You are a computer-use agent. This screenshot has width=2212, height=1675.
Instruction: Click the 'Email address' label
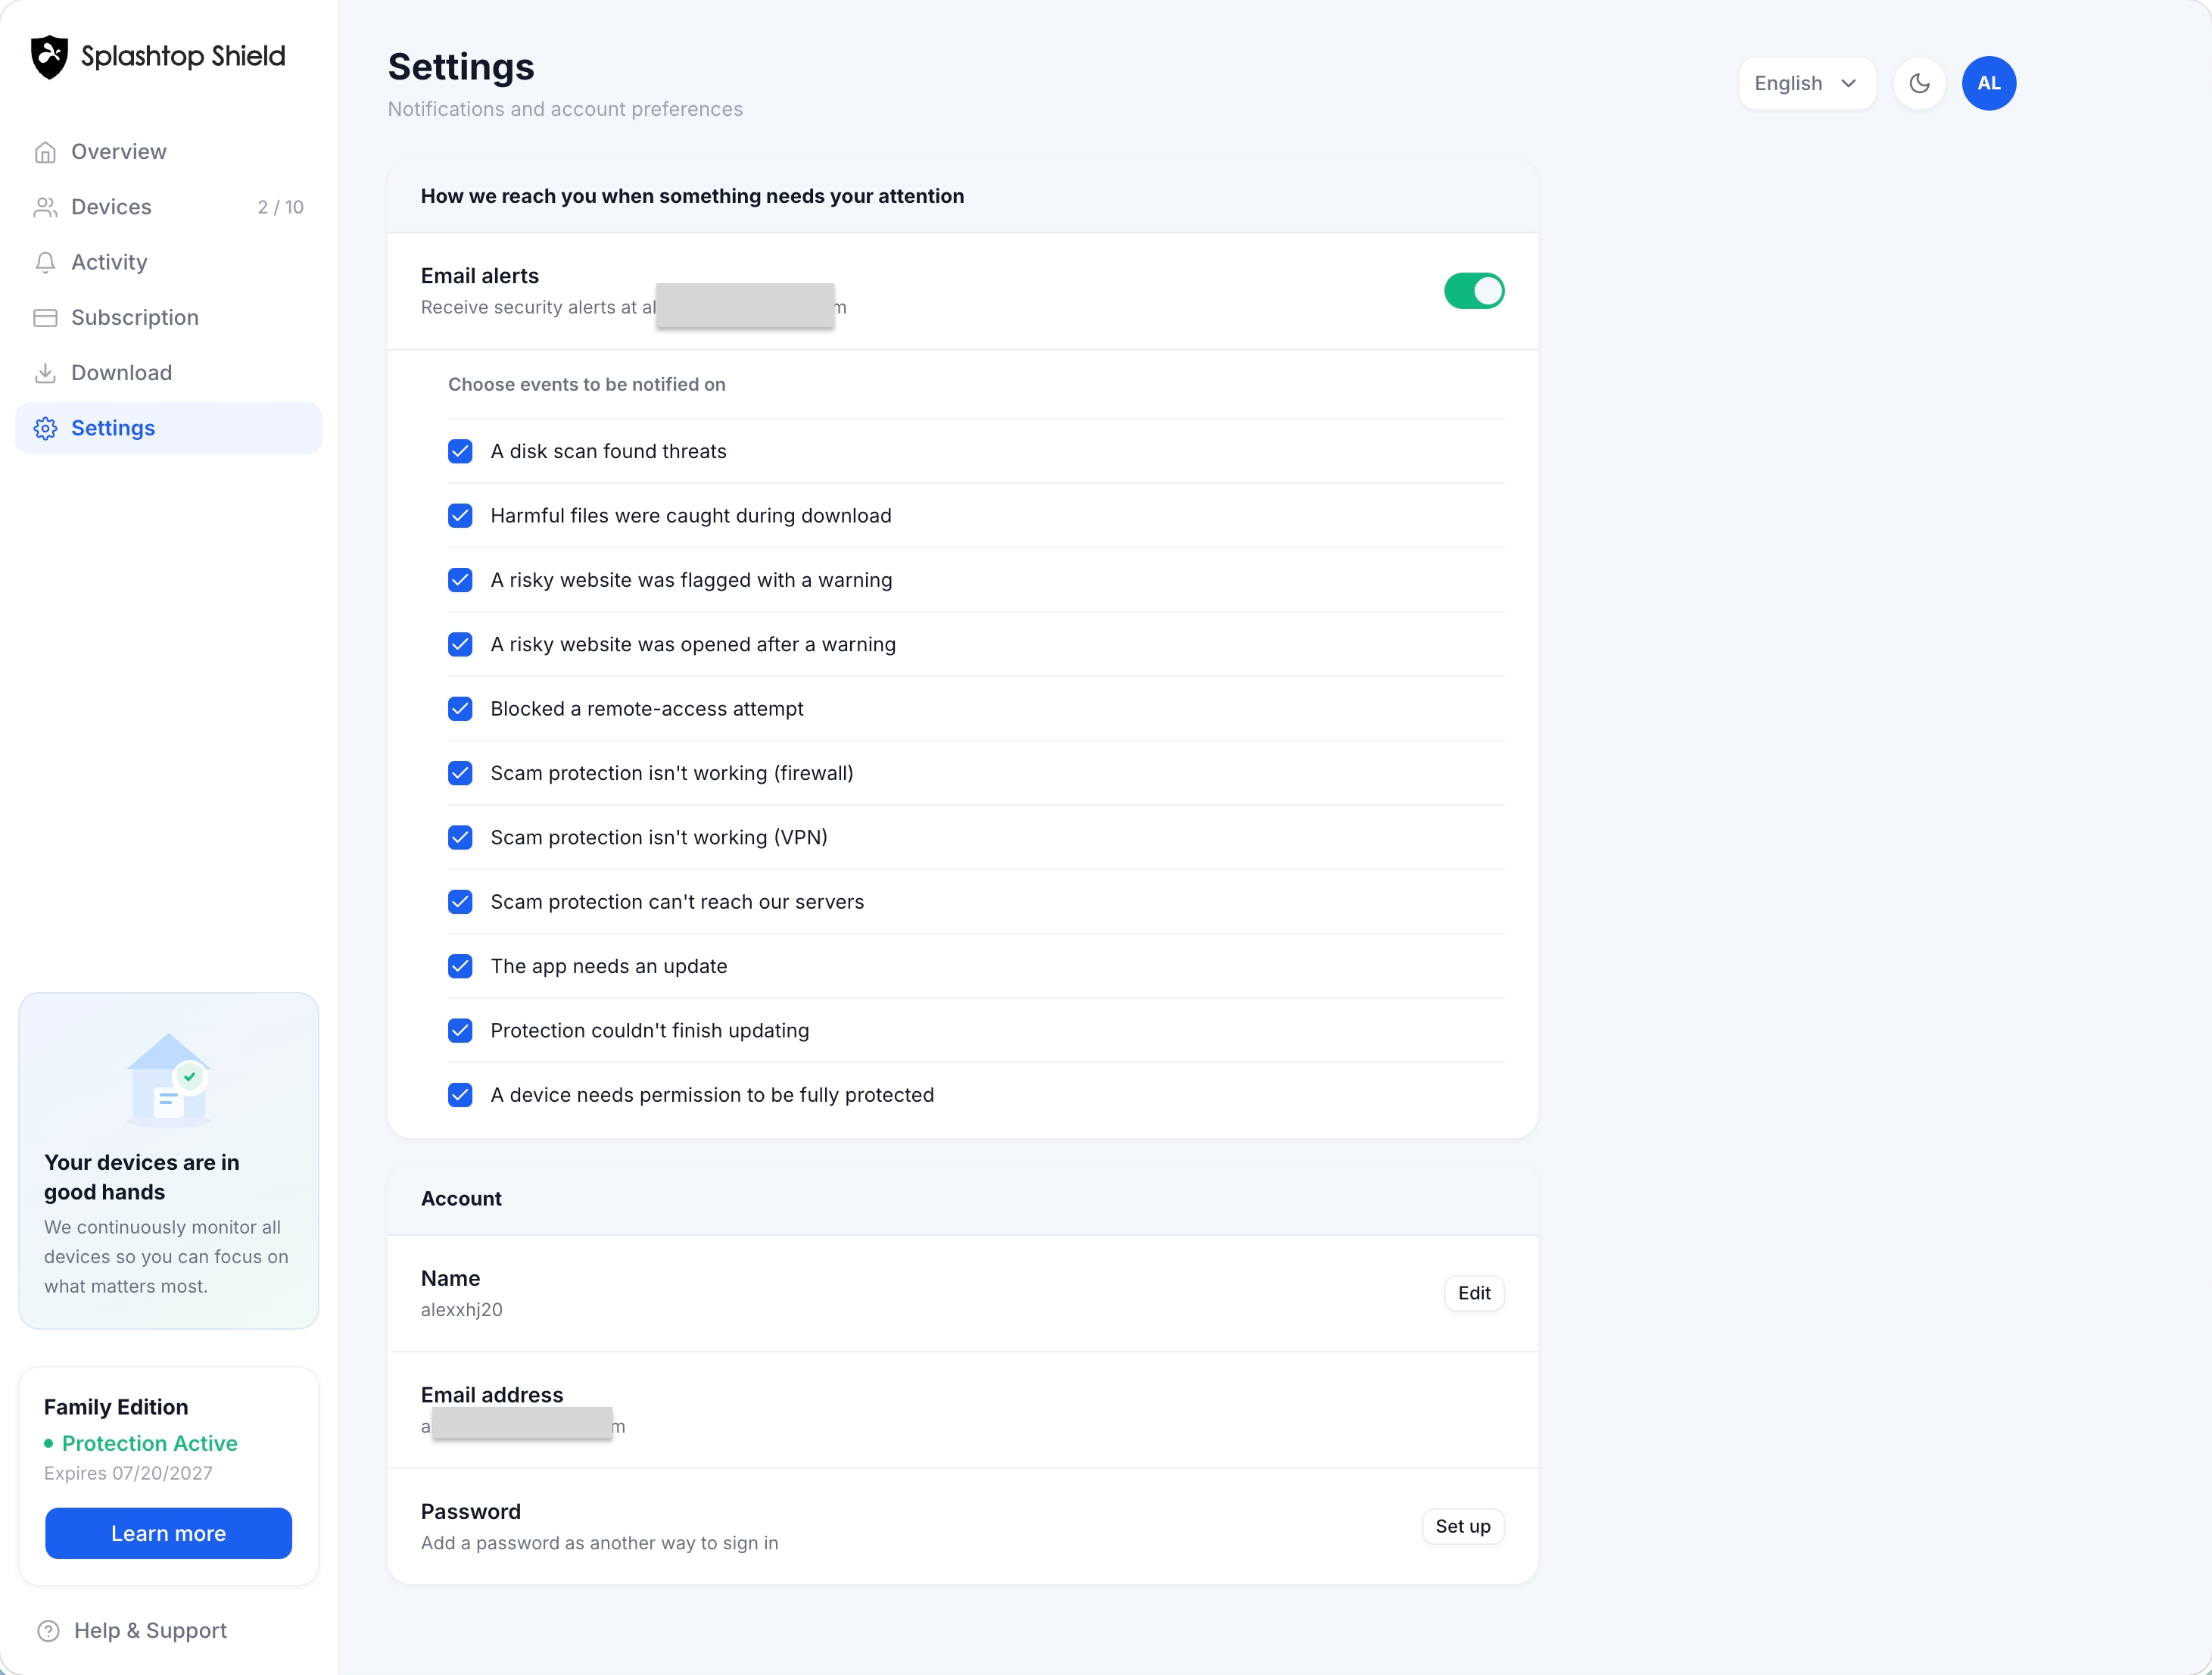click(x=492, y=1395)
